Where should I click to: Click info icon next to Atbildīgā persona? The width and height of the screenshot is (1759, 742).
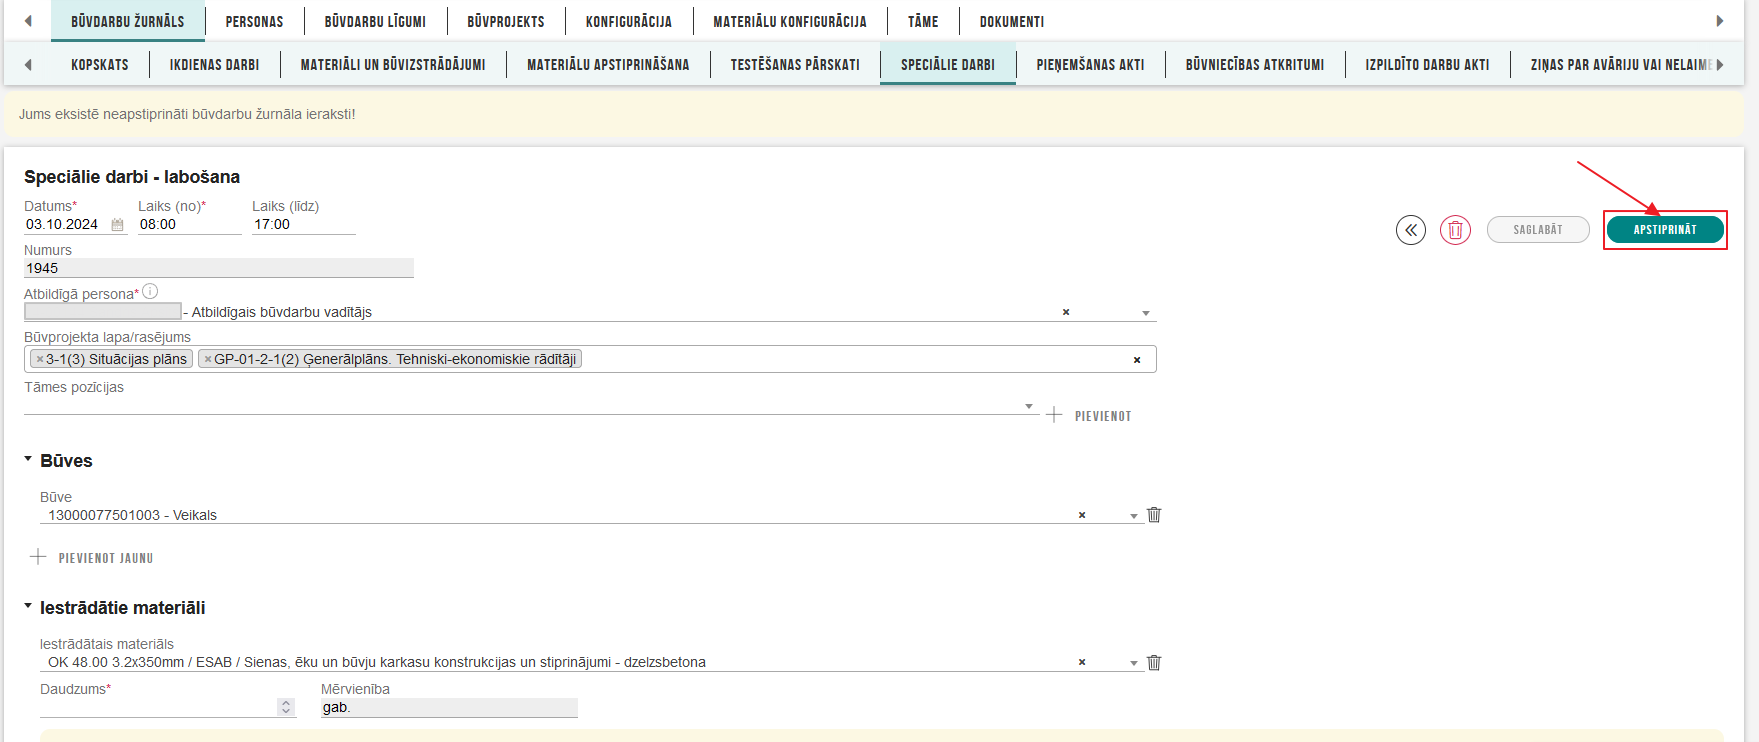(x=150, y=291)
